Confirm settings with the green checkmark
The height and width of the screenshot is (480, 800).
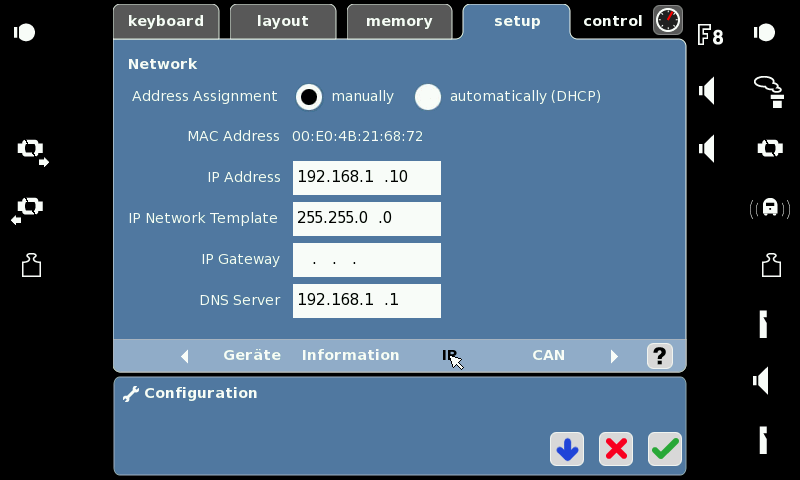click(665, 449)
